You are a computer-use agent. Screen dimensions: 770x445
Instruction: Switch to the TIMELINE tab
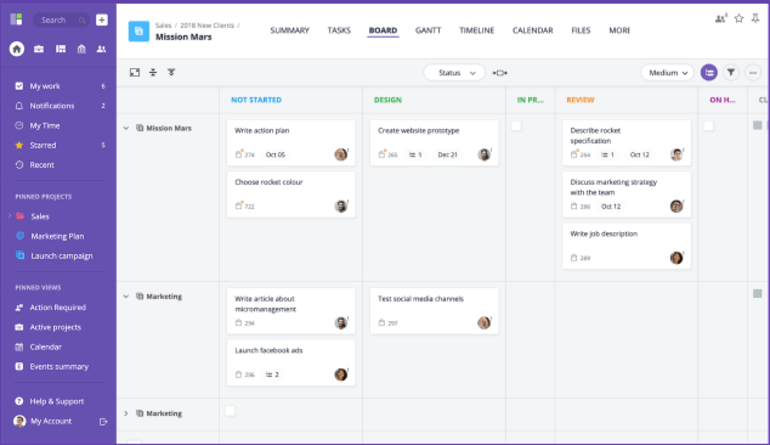[477, 30]
